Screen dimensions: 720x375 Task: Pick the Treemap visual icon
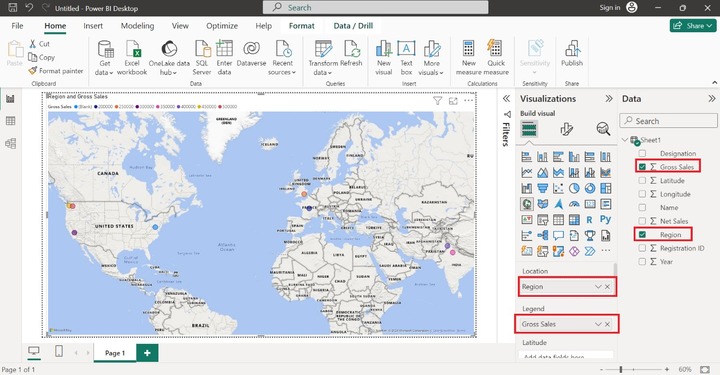point(606,188)
